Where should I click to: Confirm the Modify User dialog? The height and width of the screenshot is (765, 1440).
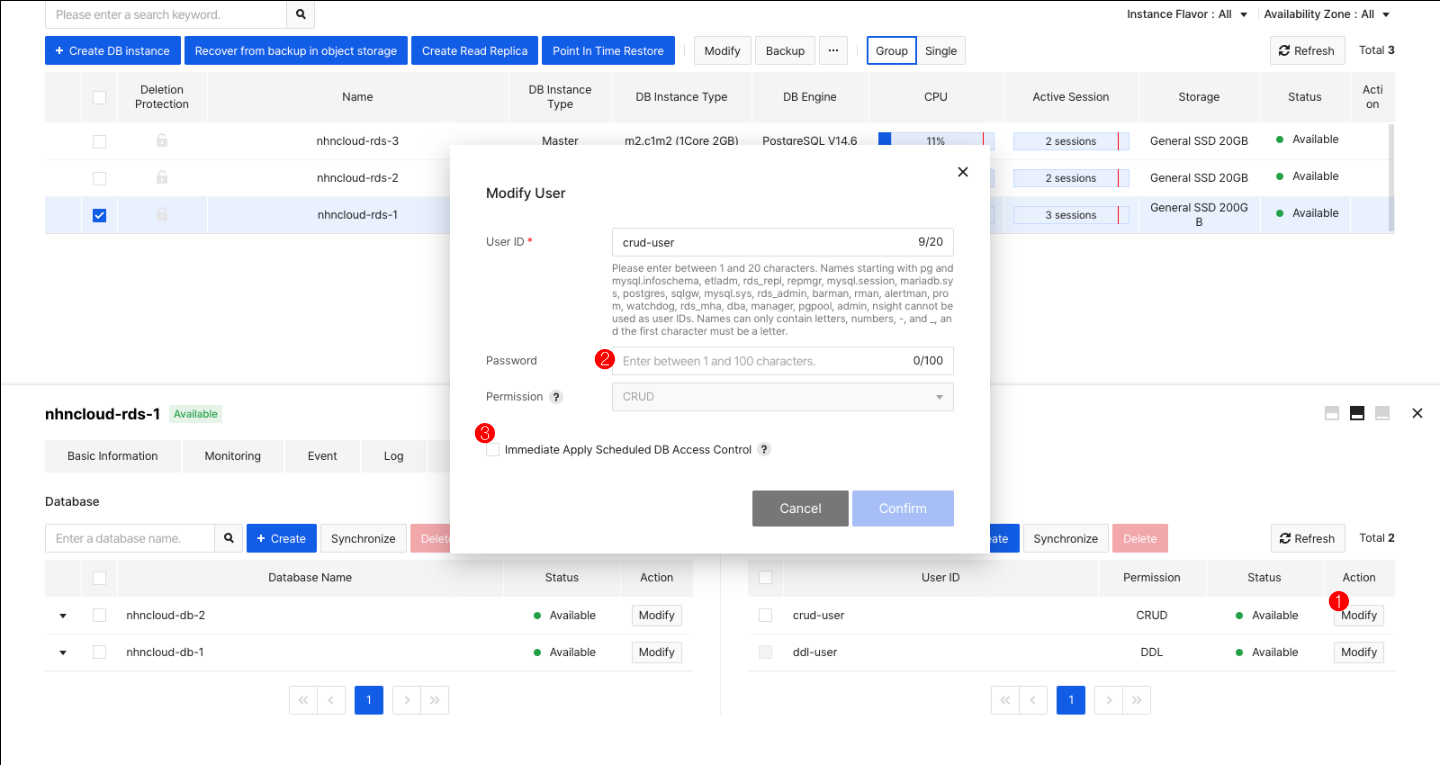903,508
